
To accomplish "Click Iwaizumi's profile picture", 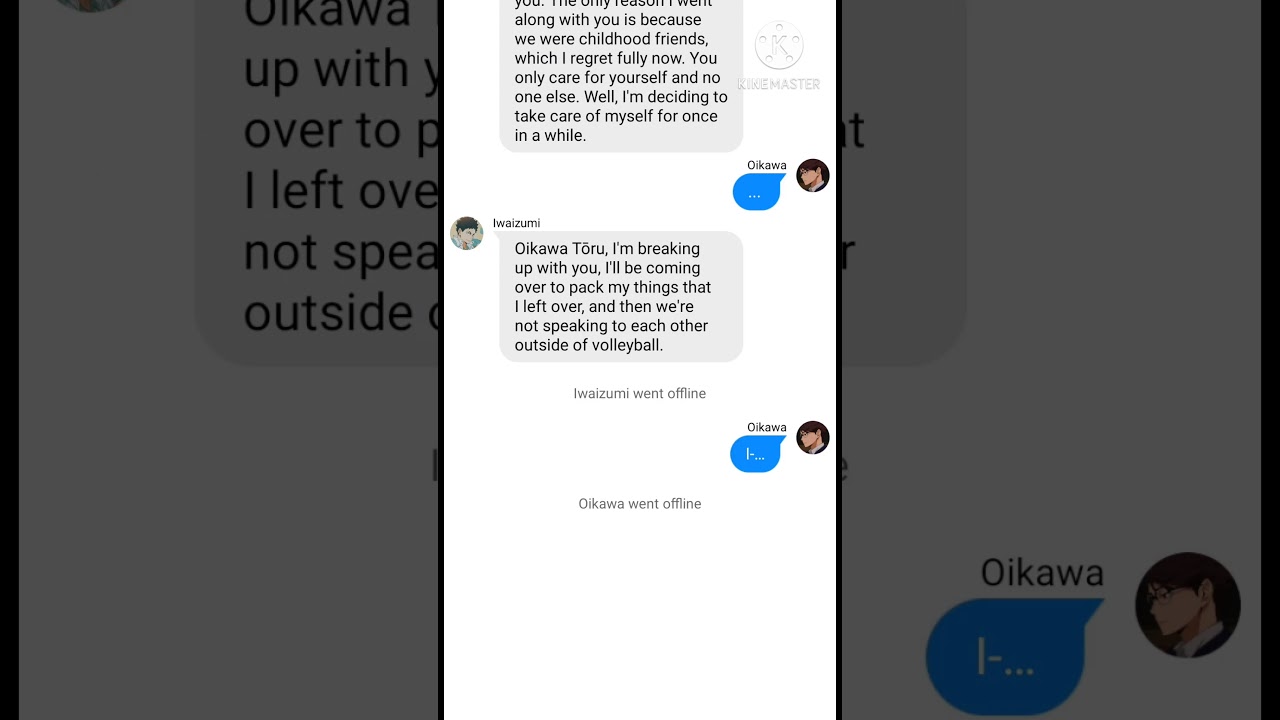I will [467, 233].
